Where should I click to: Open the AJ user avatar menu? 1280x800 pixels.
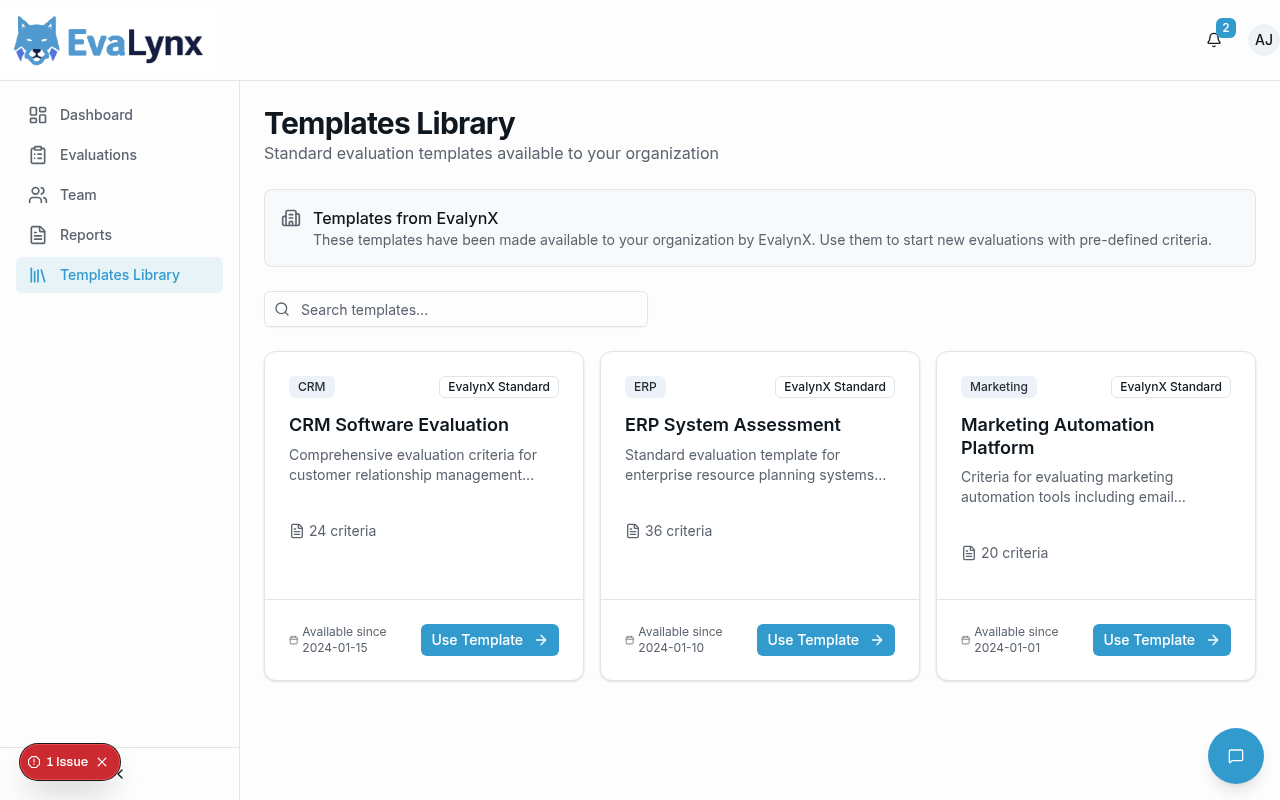click(x=1264, y=40)
